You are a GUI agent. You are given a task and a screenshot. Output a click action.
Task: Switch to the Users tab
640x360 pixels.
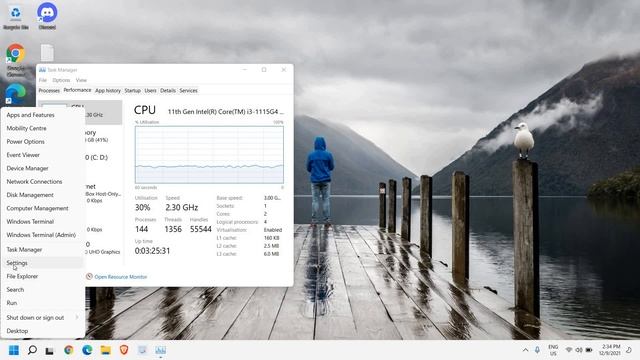tap(150, 91)
